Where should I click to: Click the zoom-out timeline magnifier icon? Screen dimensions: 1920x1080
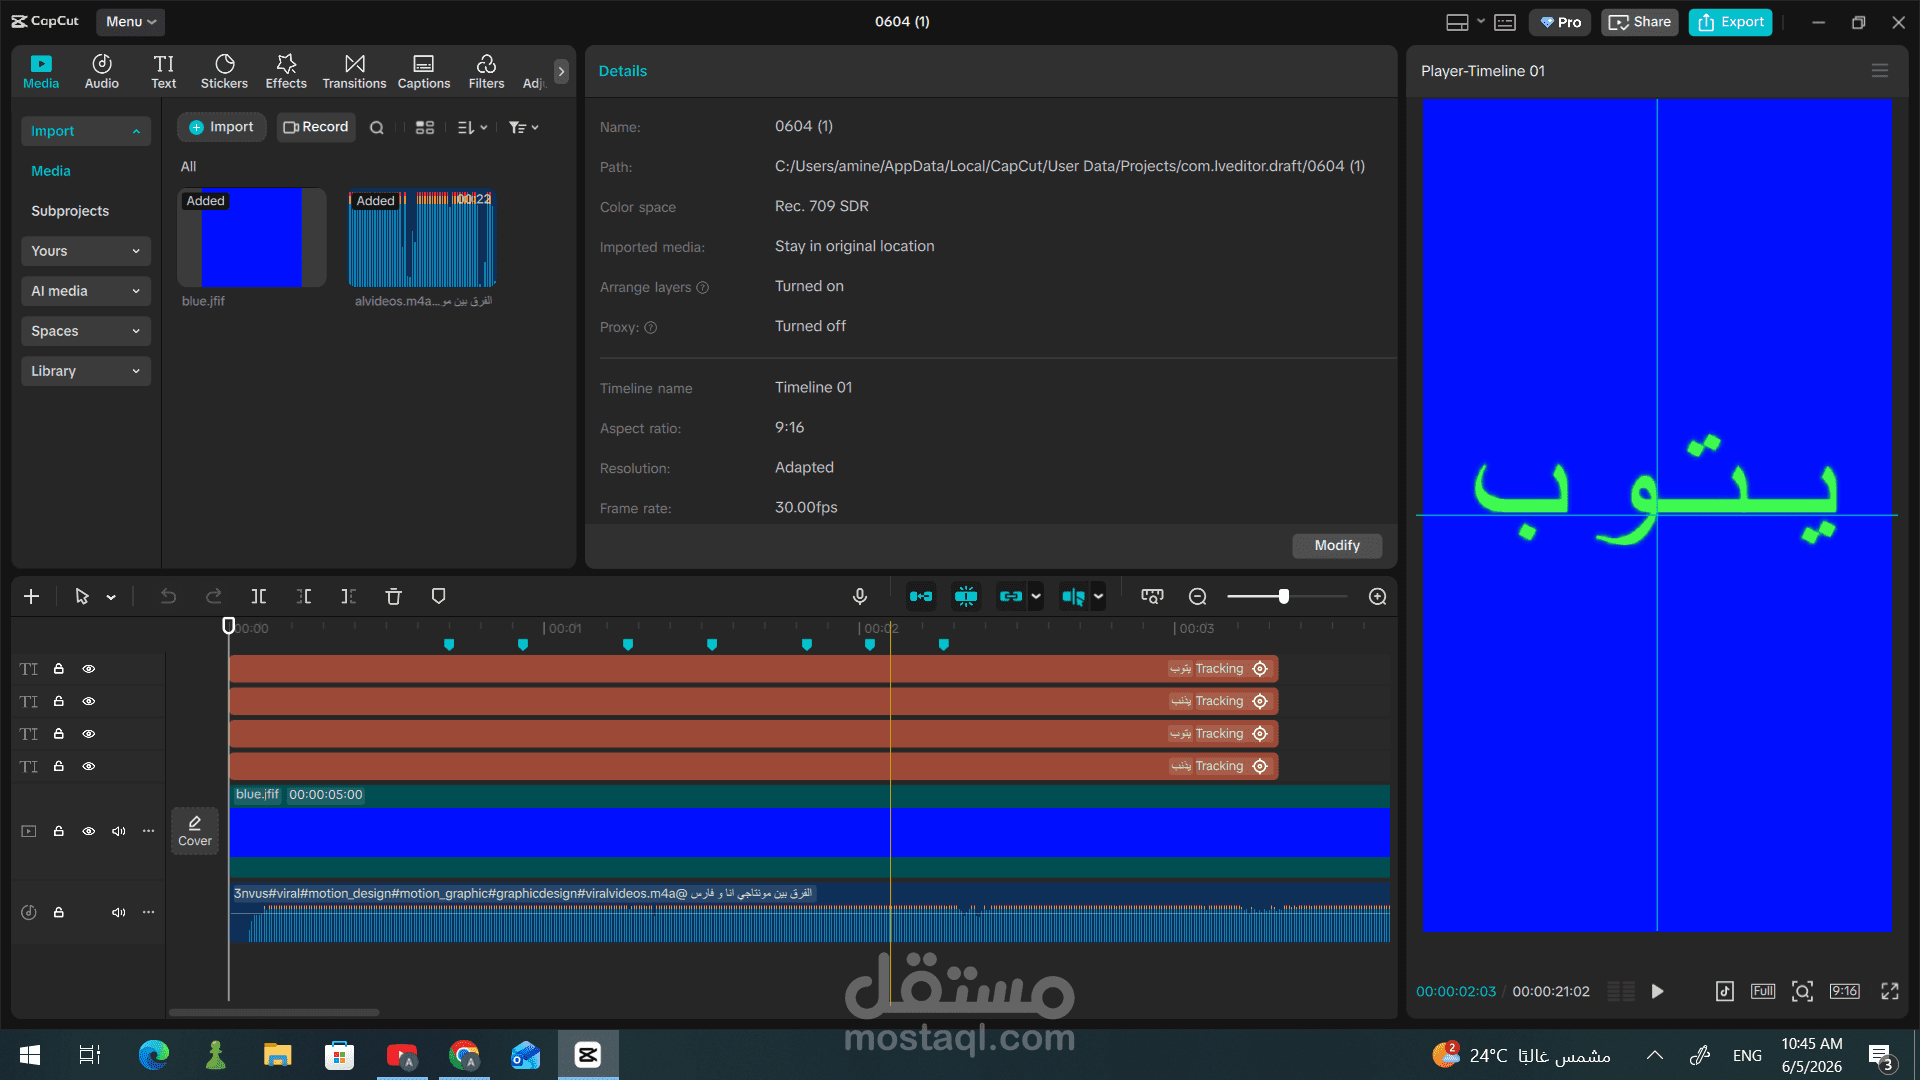1197,597
